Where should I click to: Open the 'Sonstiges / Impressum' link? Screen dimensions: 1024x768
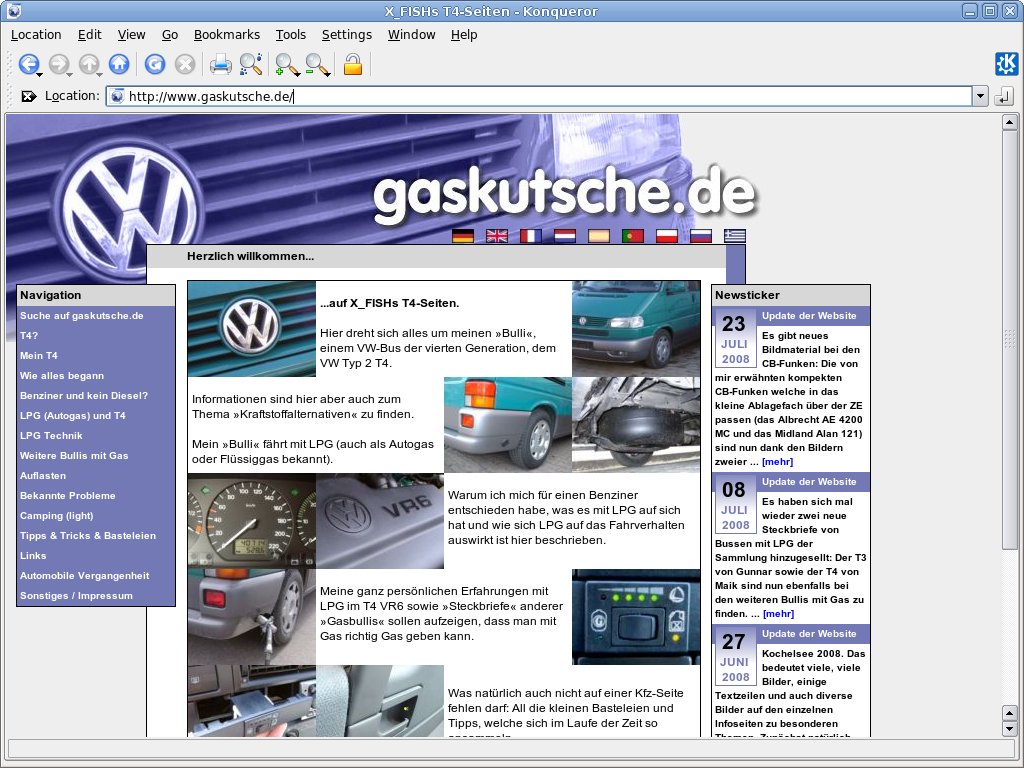[x=76, y=596]
